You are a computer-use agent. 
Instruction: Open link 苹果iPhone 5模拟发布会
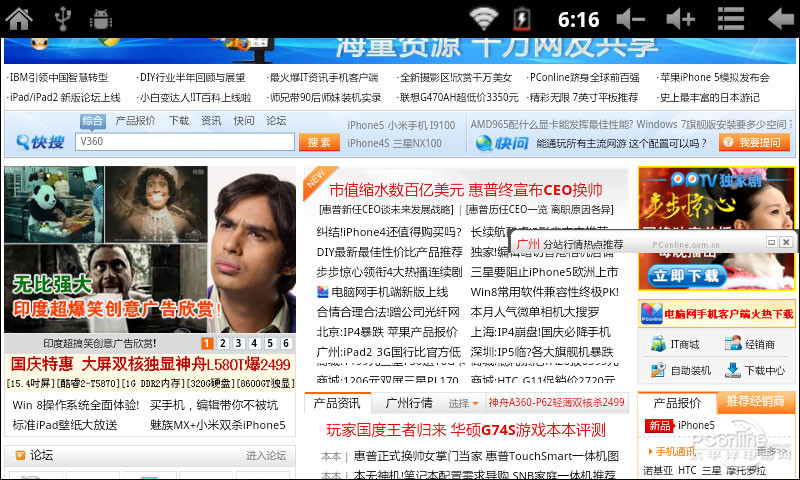click(714, 78)
